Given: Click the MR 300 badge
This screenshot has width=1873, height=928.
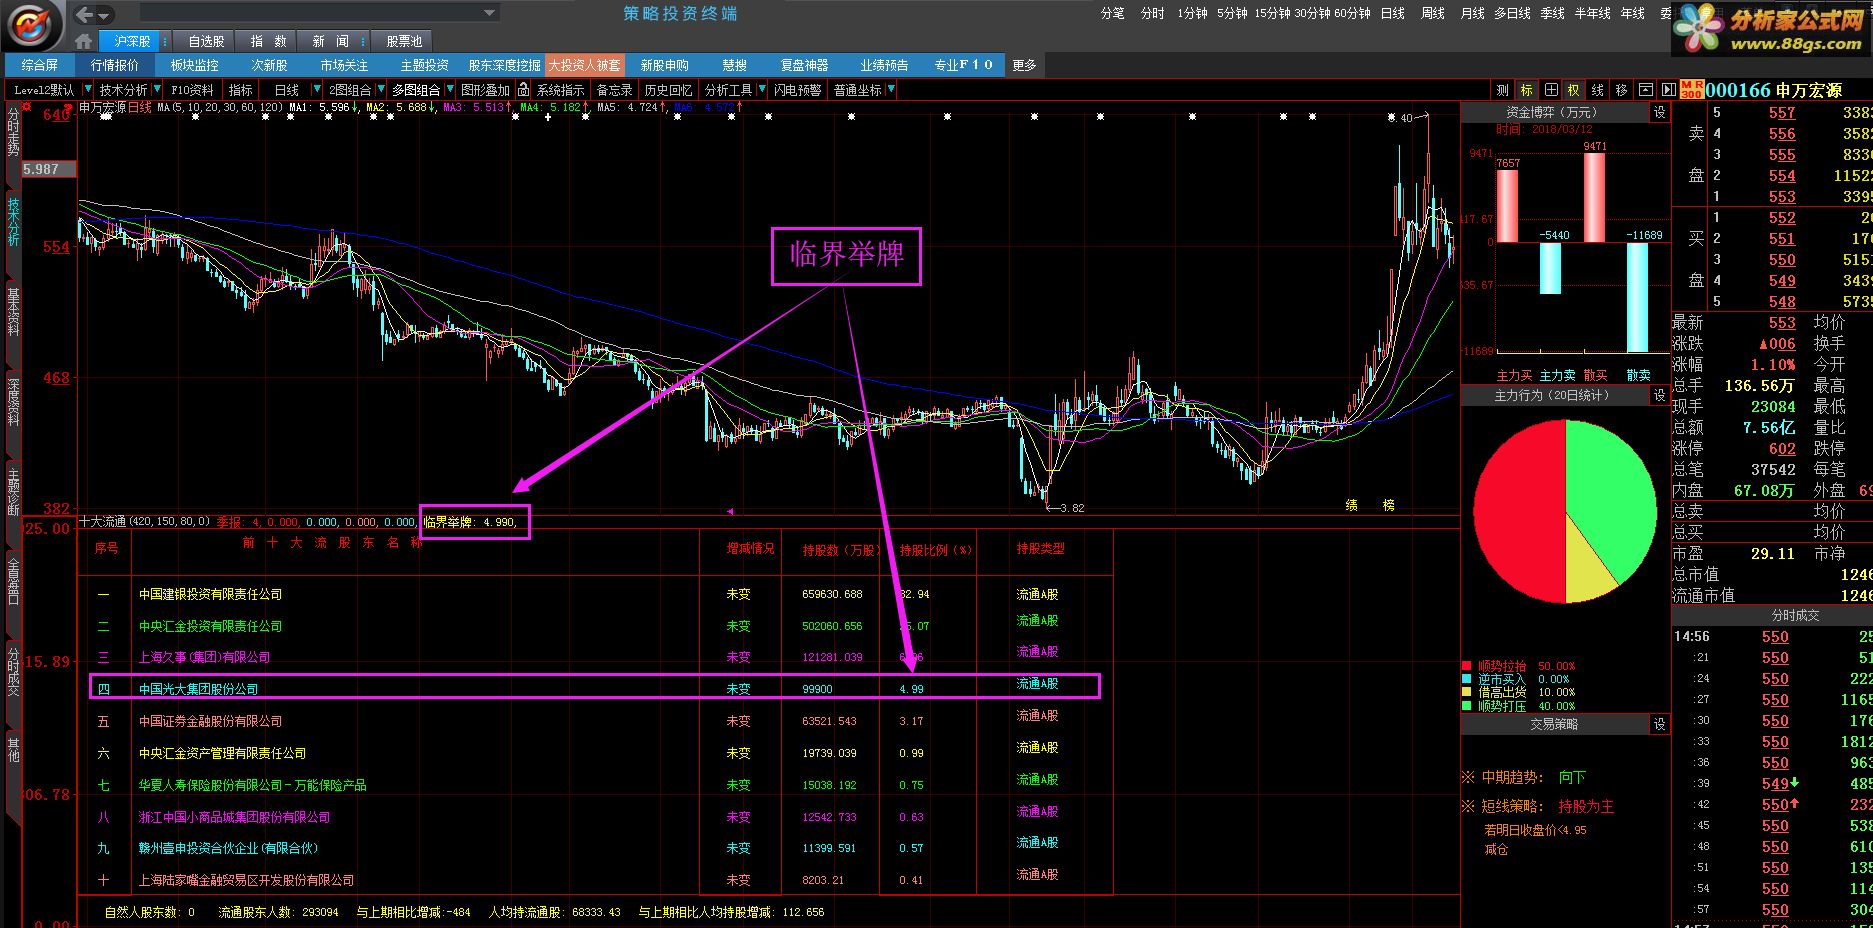Looking at the screenshot, I should tap(1691, 90).
